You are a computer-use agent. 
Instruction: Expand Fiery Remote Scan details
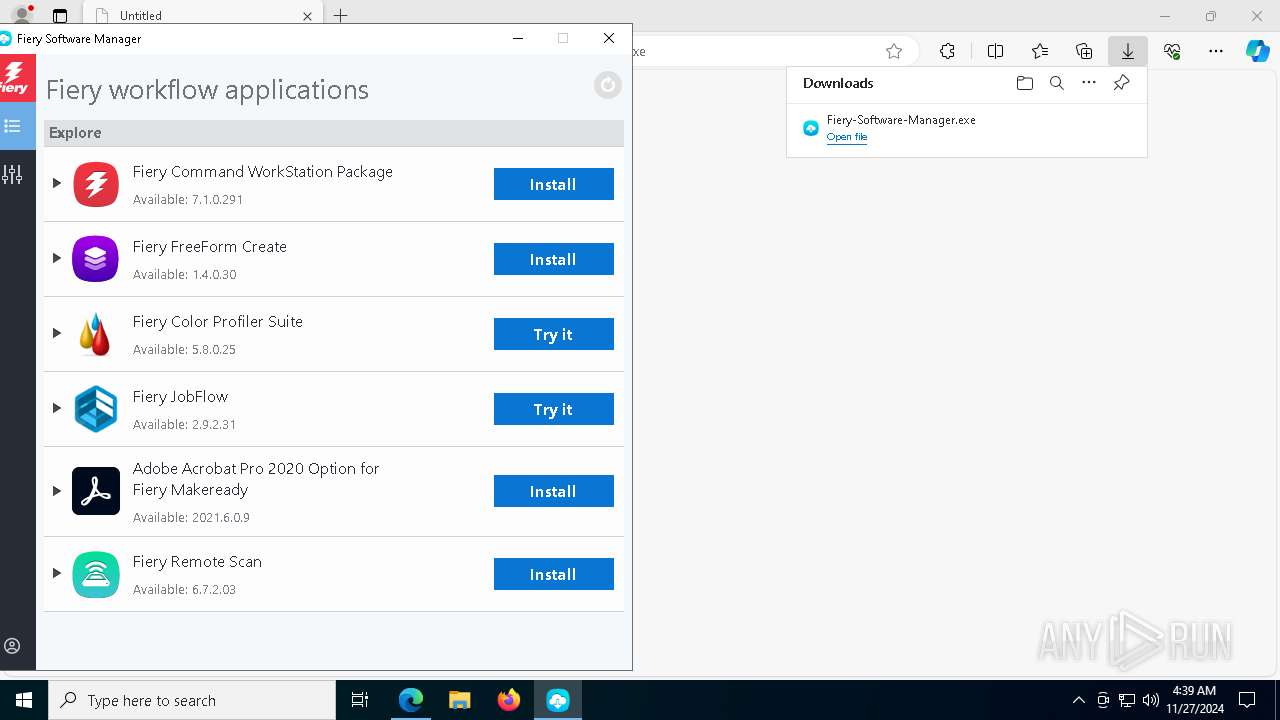[x=57, y=573]
